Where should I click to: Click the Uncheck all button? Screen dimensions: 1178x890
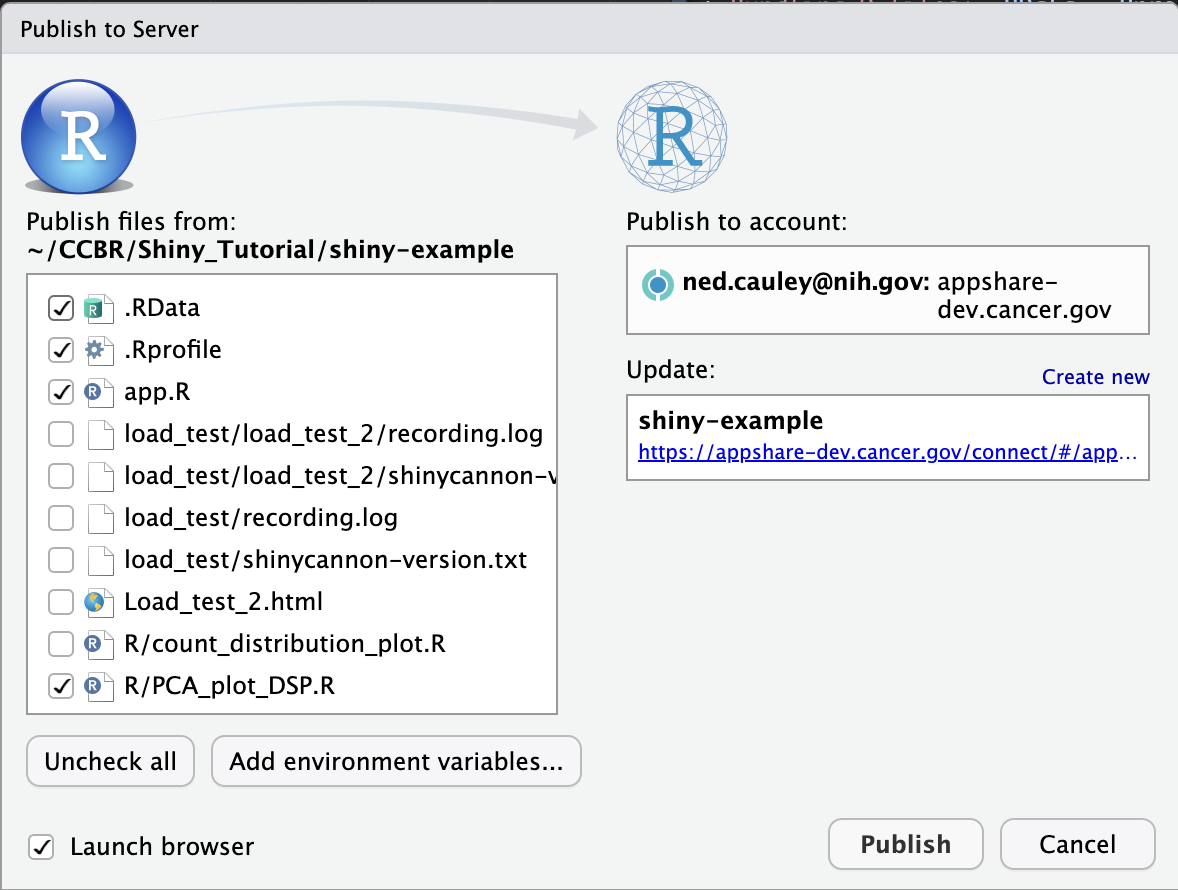point(110,762)
